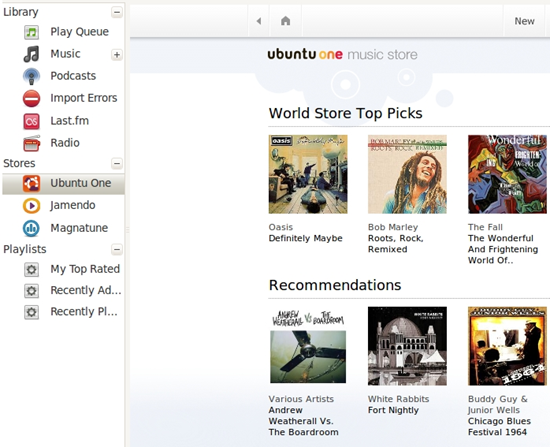Open Magnatune label in sidebar
550x447 pixels.
tap(79, 228)
